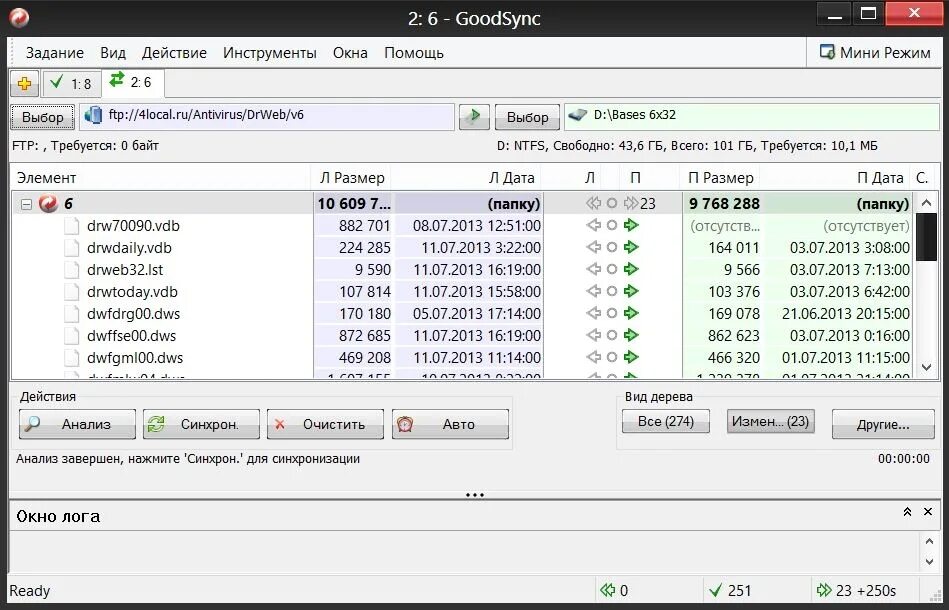This screenshot has height=610, width=949.
Task: Set do-nothing circle for dwfdrg00.dws
Action: point(612,313)
